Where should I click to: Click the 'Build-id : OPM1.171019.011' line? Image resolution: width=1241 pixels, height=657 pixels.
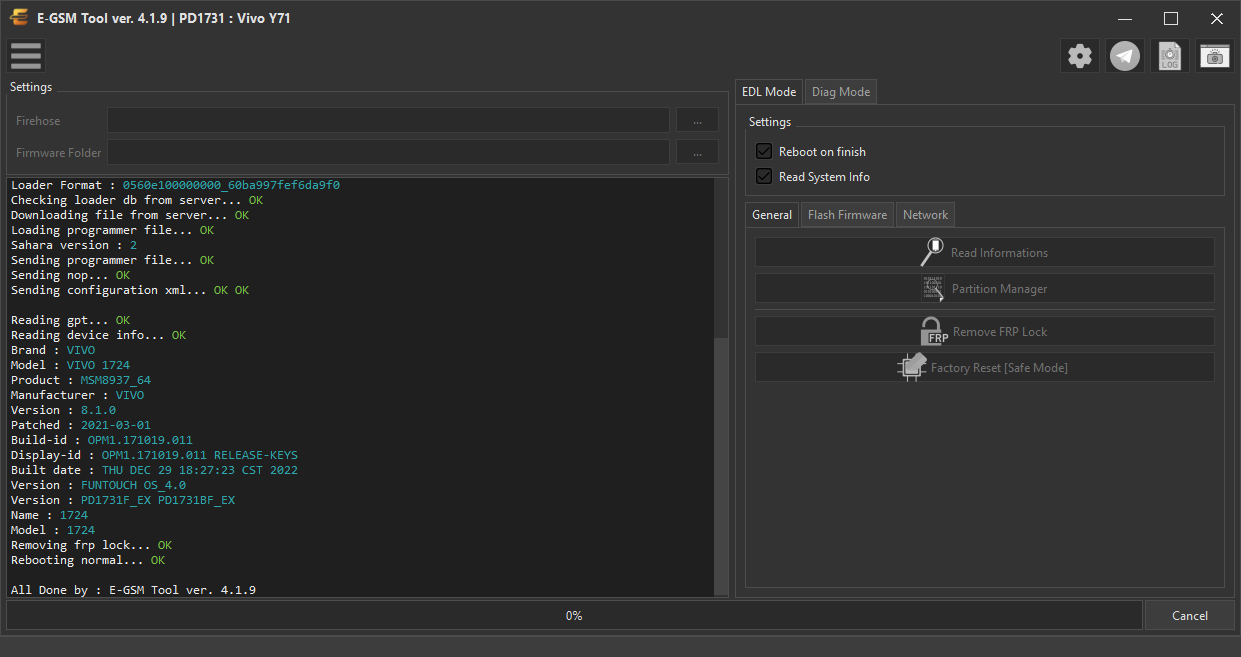coord(101,440)
